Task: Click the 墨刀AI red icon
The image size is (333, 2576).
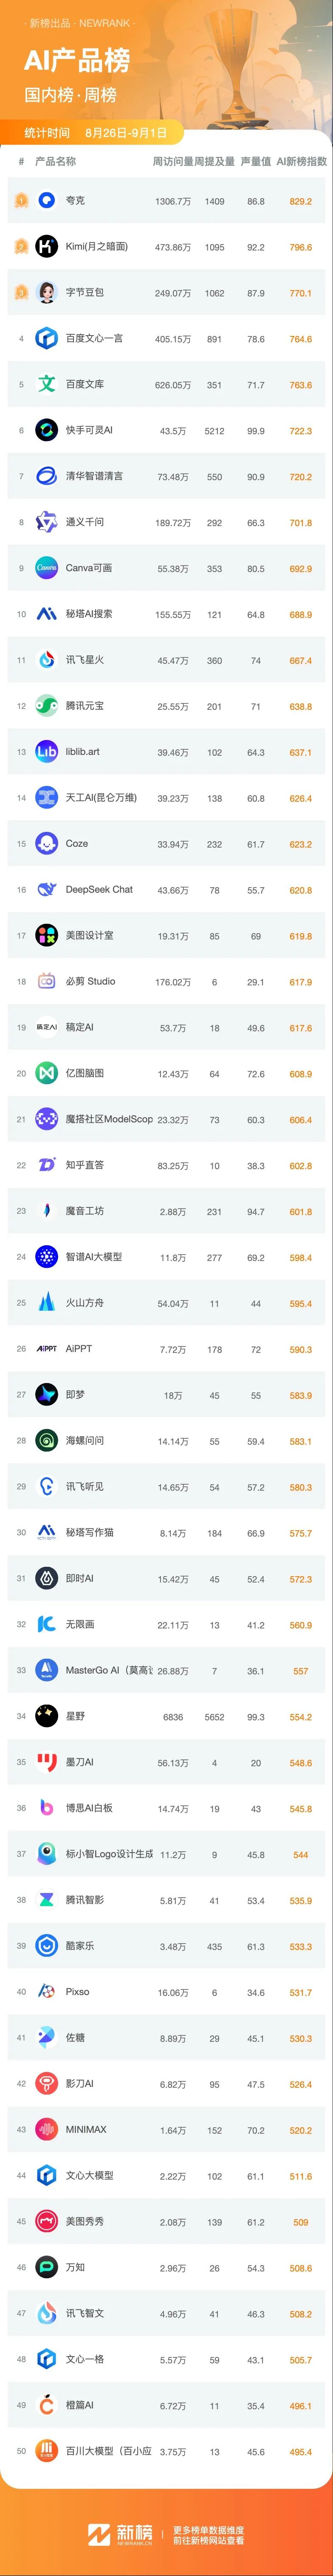Action: [x=46, y=1762]
